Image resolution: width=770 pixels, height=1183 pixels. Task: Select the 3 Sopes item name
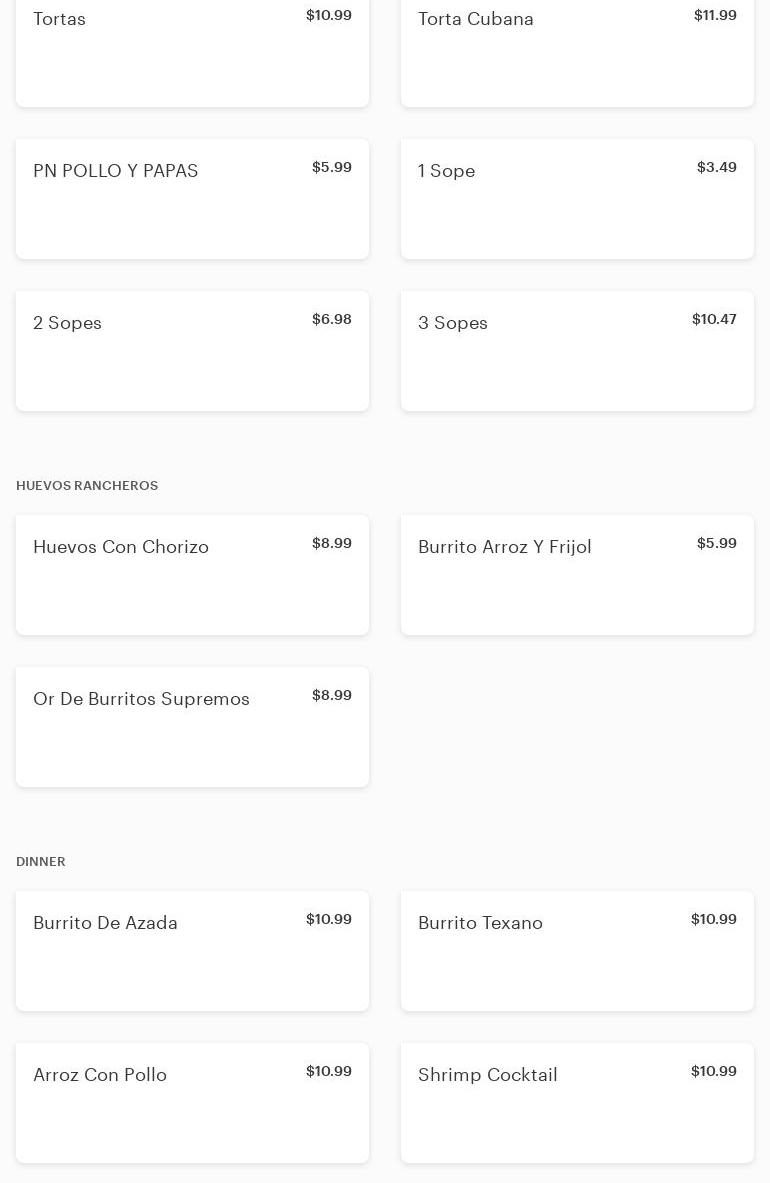tap(452, 323)
